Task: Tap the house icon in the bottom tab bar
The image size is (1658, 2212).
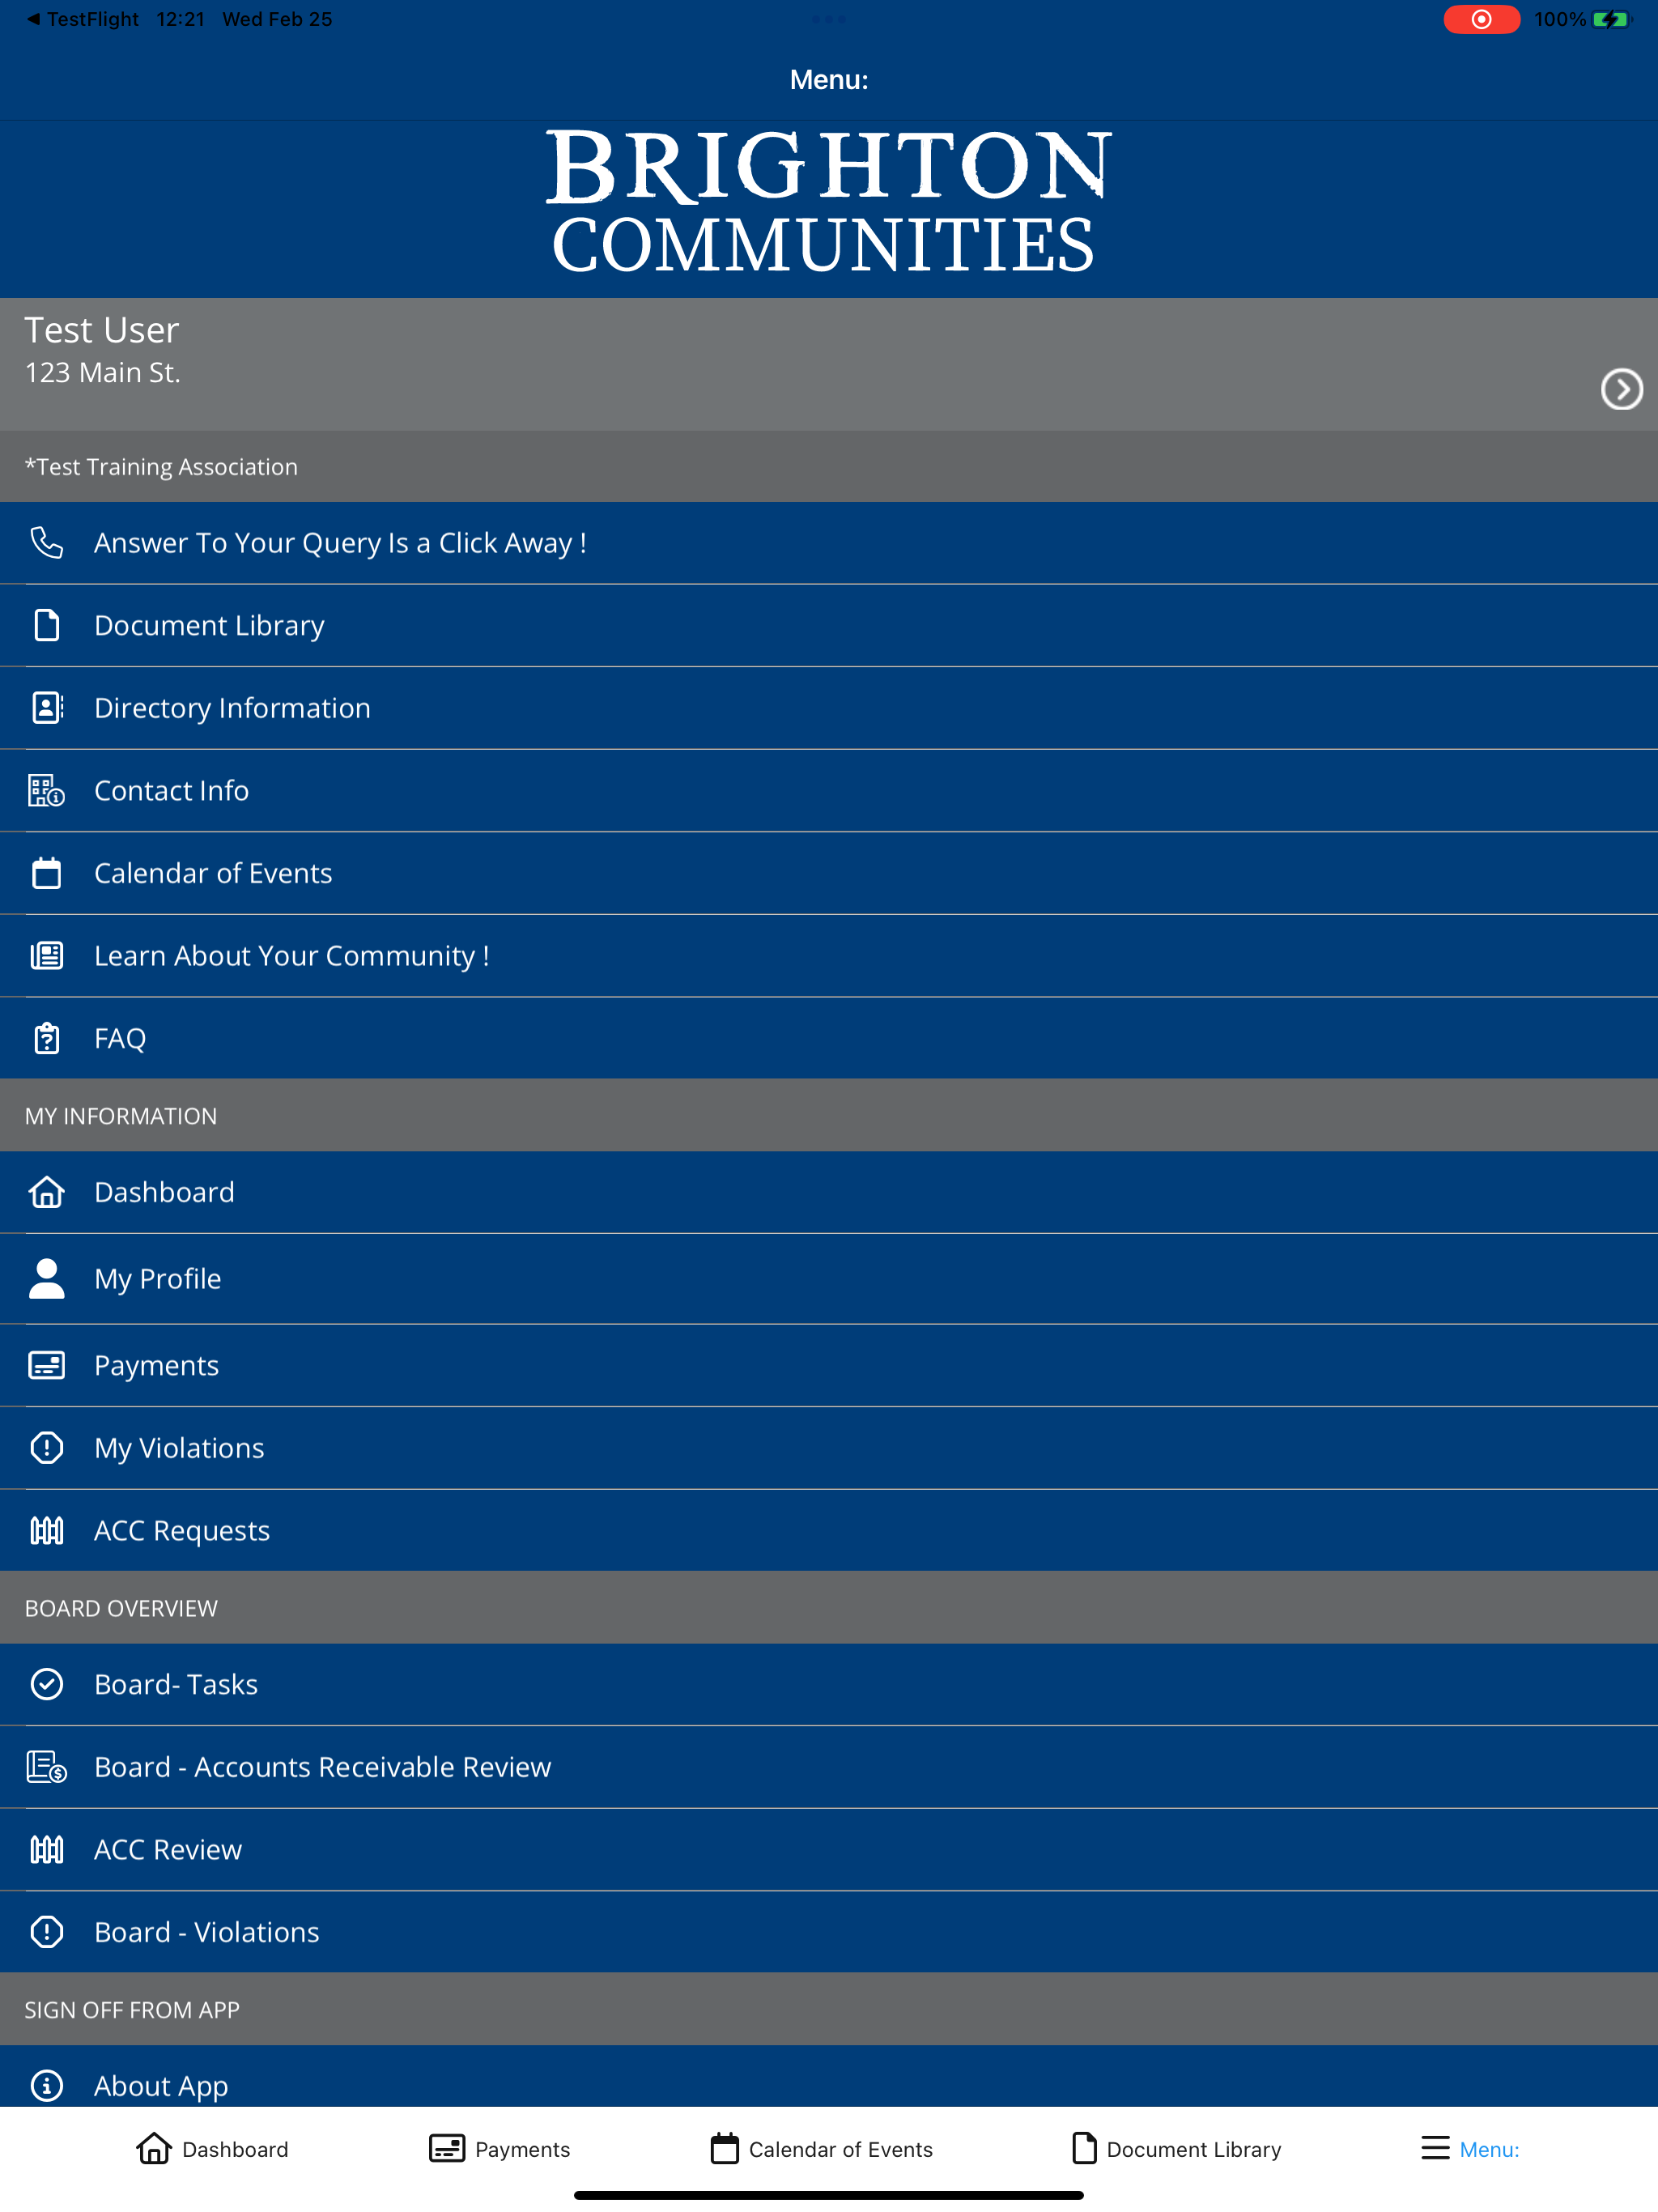Action: tap(154, 2148)
